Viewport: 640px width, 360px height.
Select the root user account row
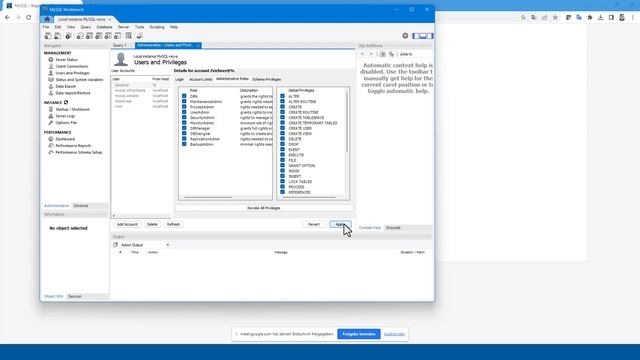[141, 107]
